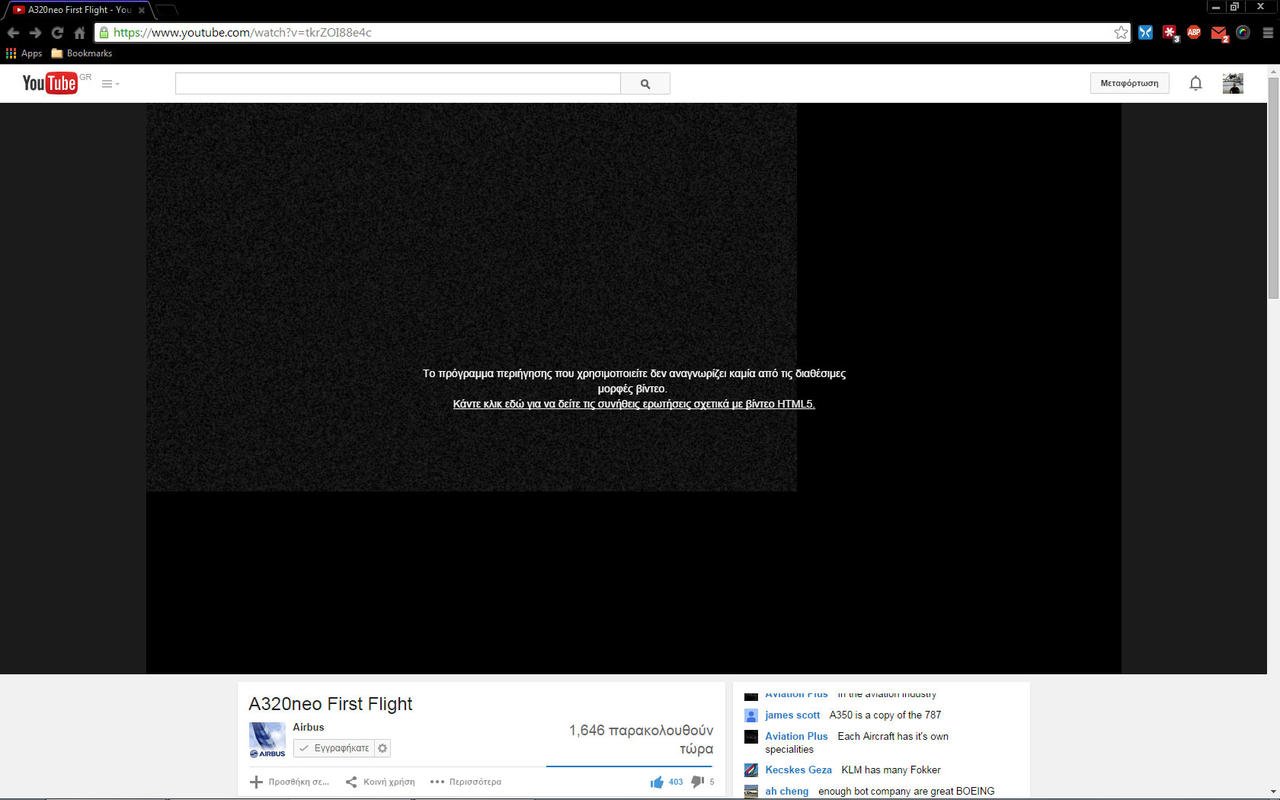Reload the current page
This screenshot has height=800, width=1280.
click(57, 32)
